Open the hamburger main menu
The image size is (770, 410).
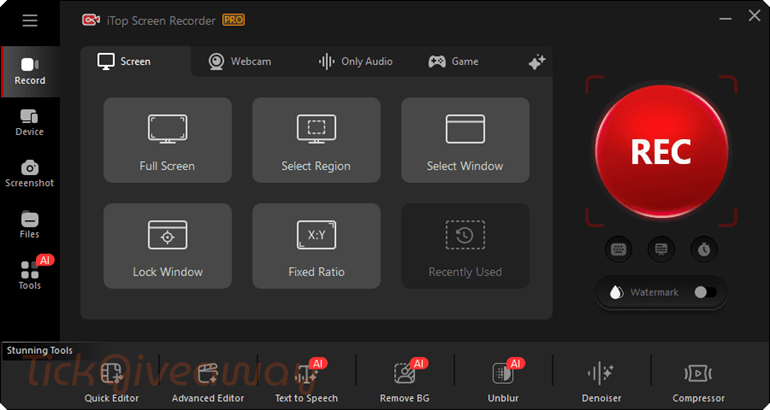29,21
